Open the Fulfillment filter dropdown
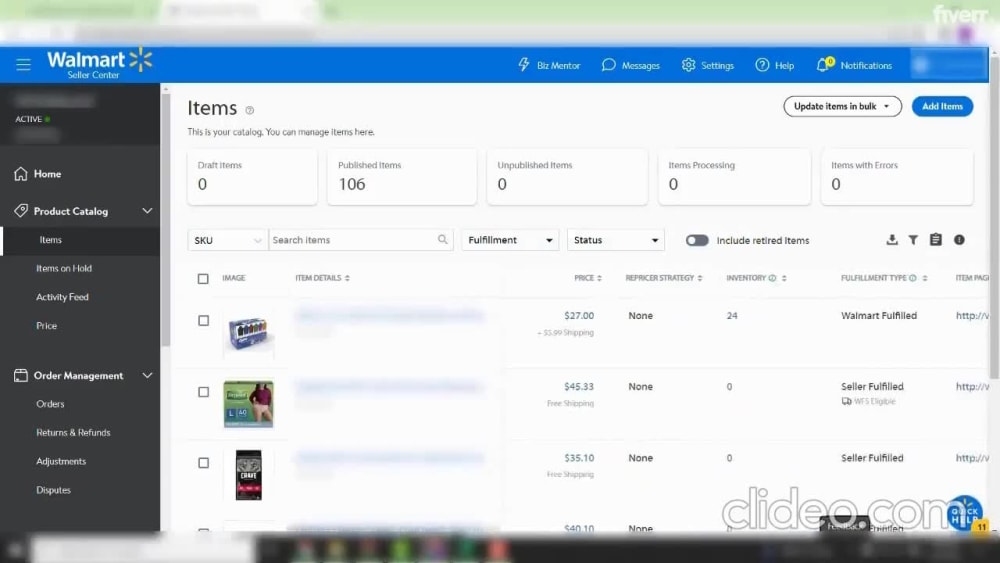Viewport: 1000px width, 563px height. 510,240
